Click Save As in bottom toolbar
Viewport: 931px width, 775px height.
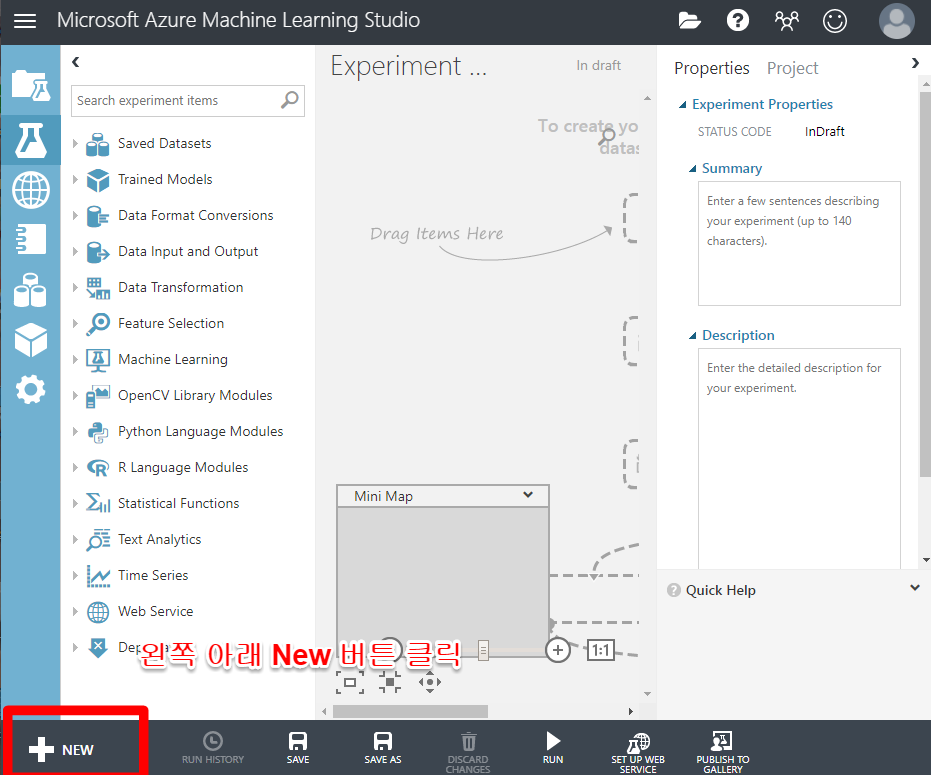382,748
